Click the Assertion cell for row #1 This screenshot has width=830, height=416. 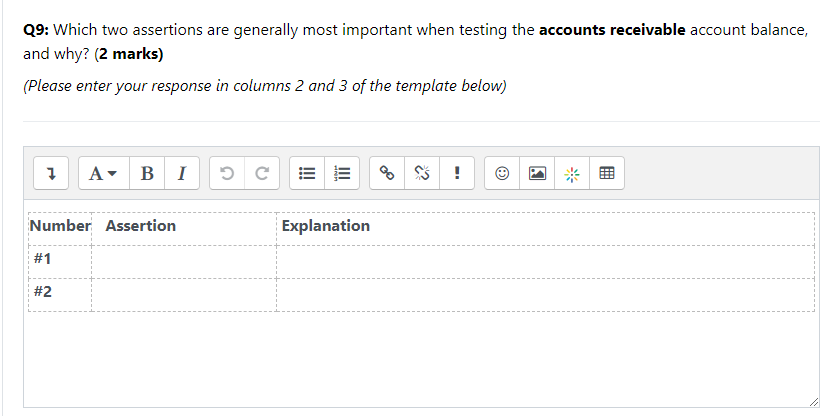coord(184,260)
